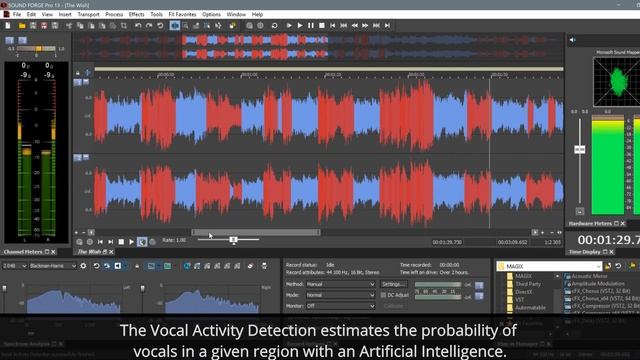The height and width of the screenshot is (360, 640).
Task: Click Stop in the data window transport
Action: pos(121,242)
